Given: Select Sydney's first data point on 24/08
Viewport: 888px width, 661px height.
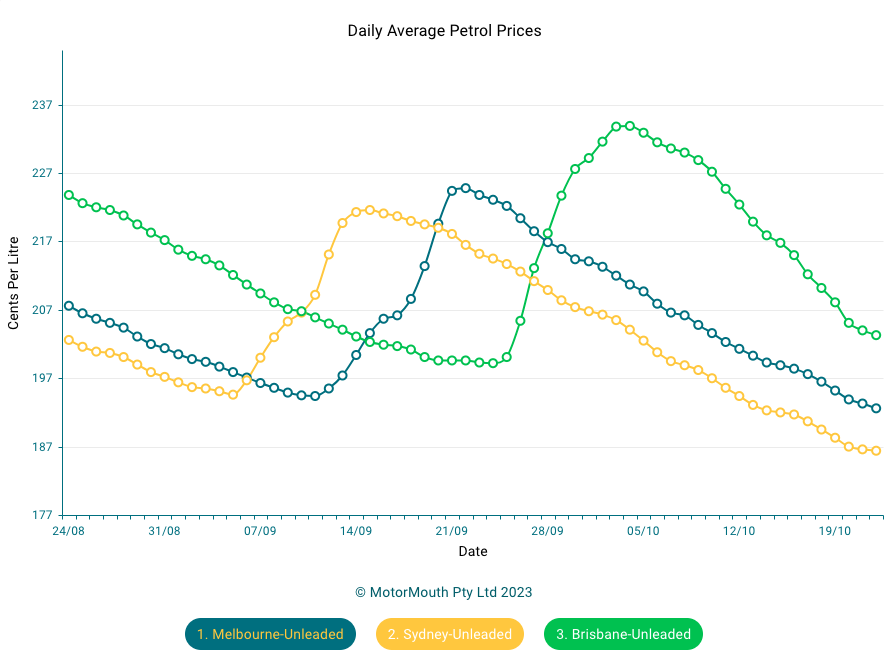Looking at the screenshot, I should [x=69, y=340].
